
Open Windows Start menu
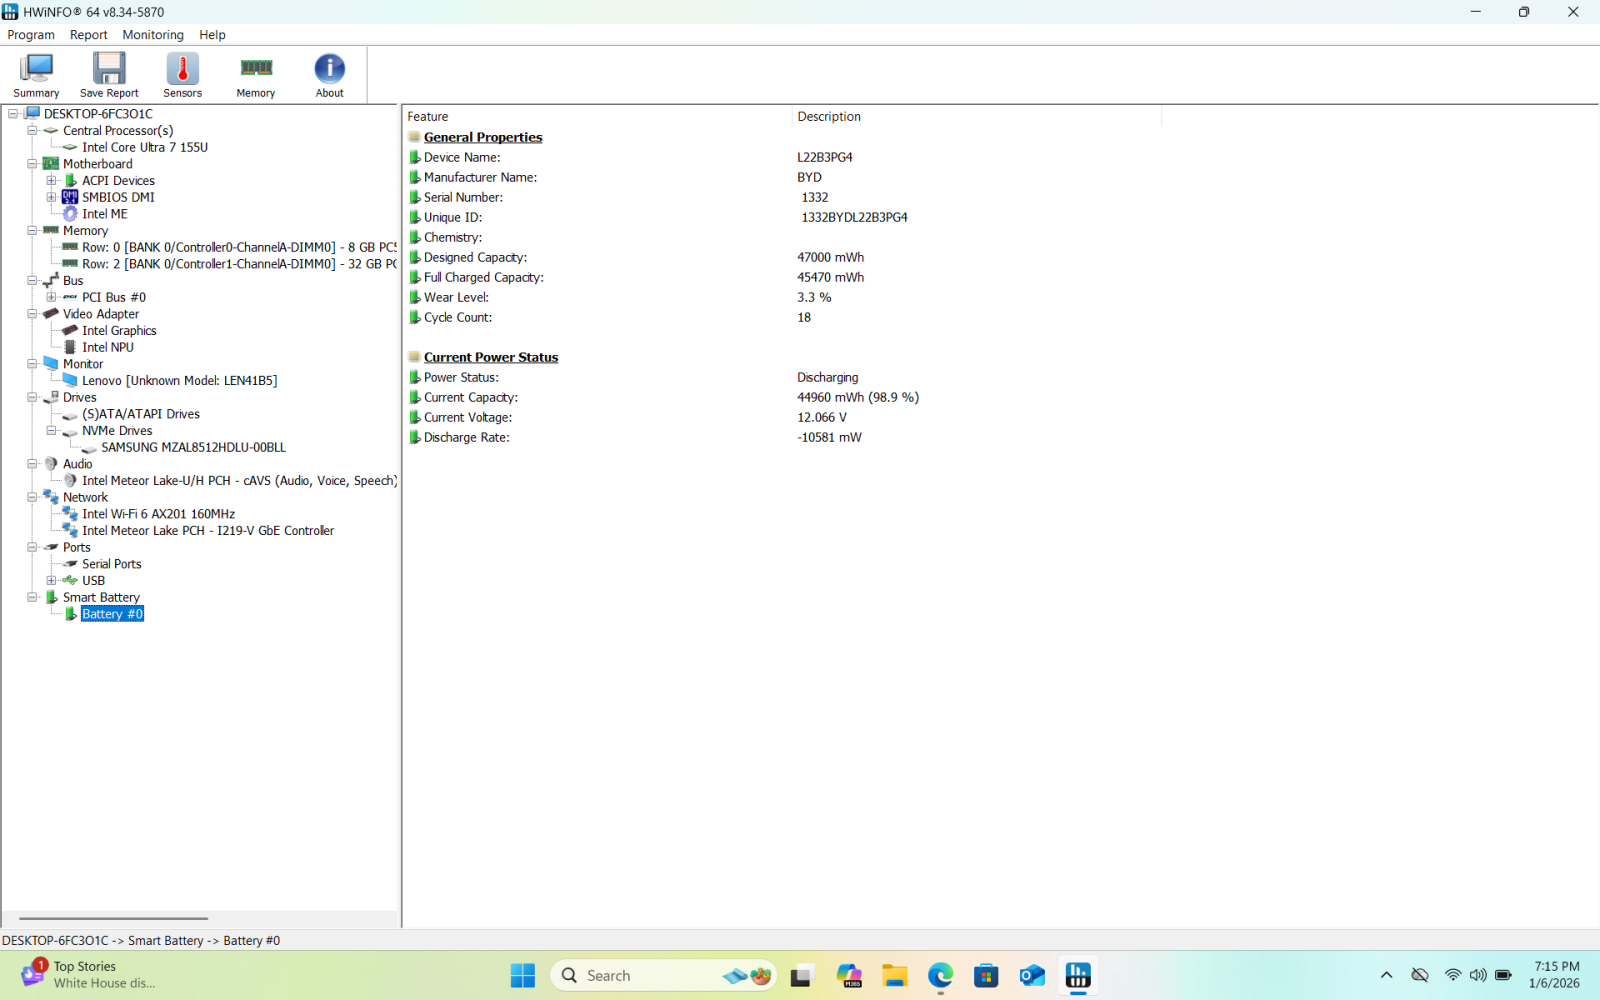pyautogui.click(x=523, y=975)
